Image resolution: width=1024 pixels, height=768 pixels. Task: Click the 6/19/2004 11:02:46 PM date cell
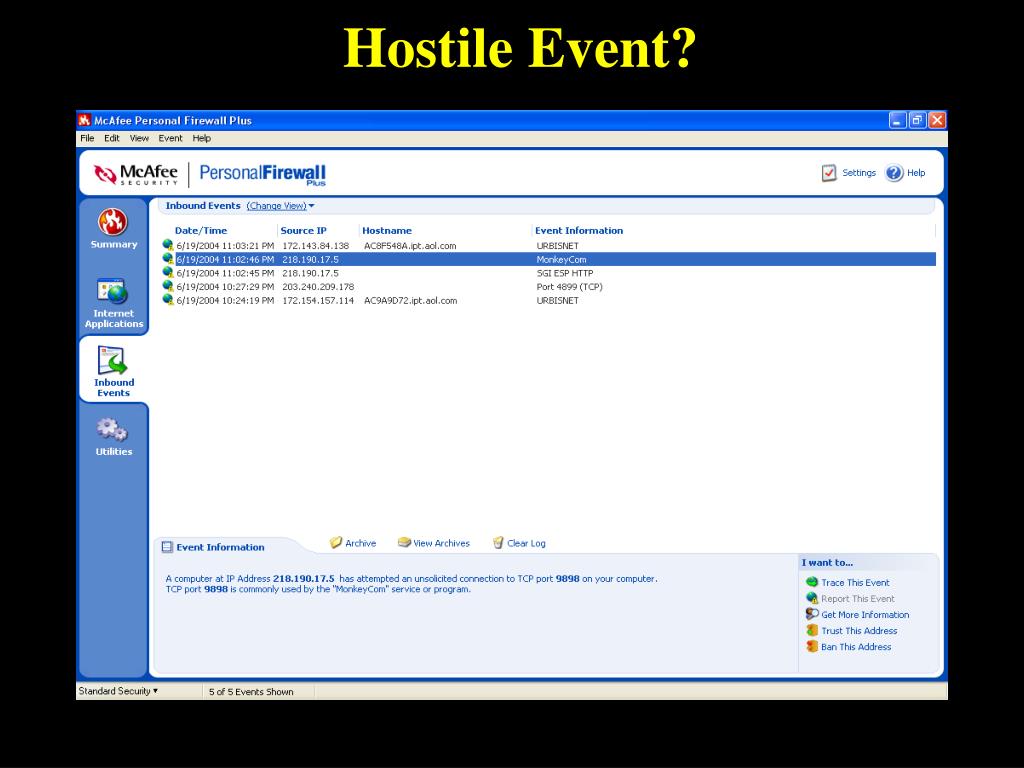click(225, 260)
